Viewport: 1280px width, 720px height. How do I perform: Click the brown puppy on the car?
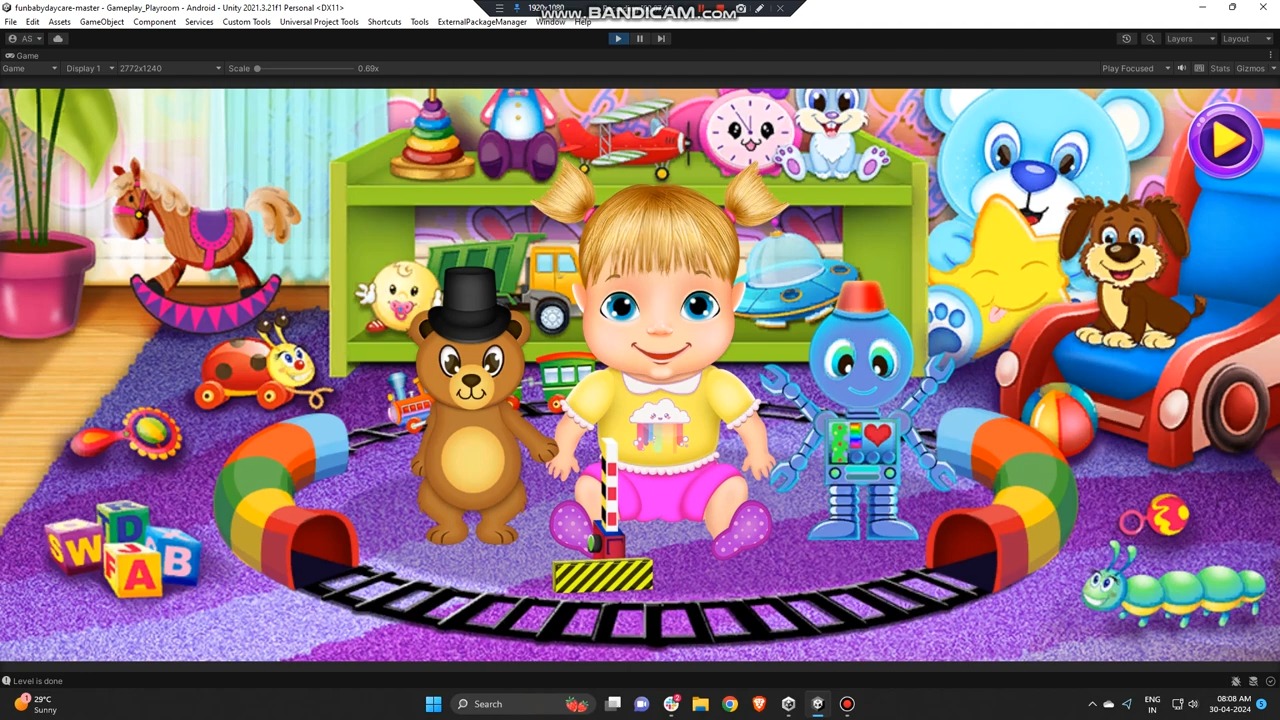(x=1130, y=270)
